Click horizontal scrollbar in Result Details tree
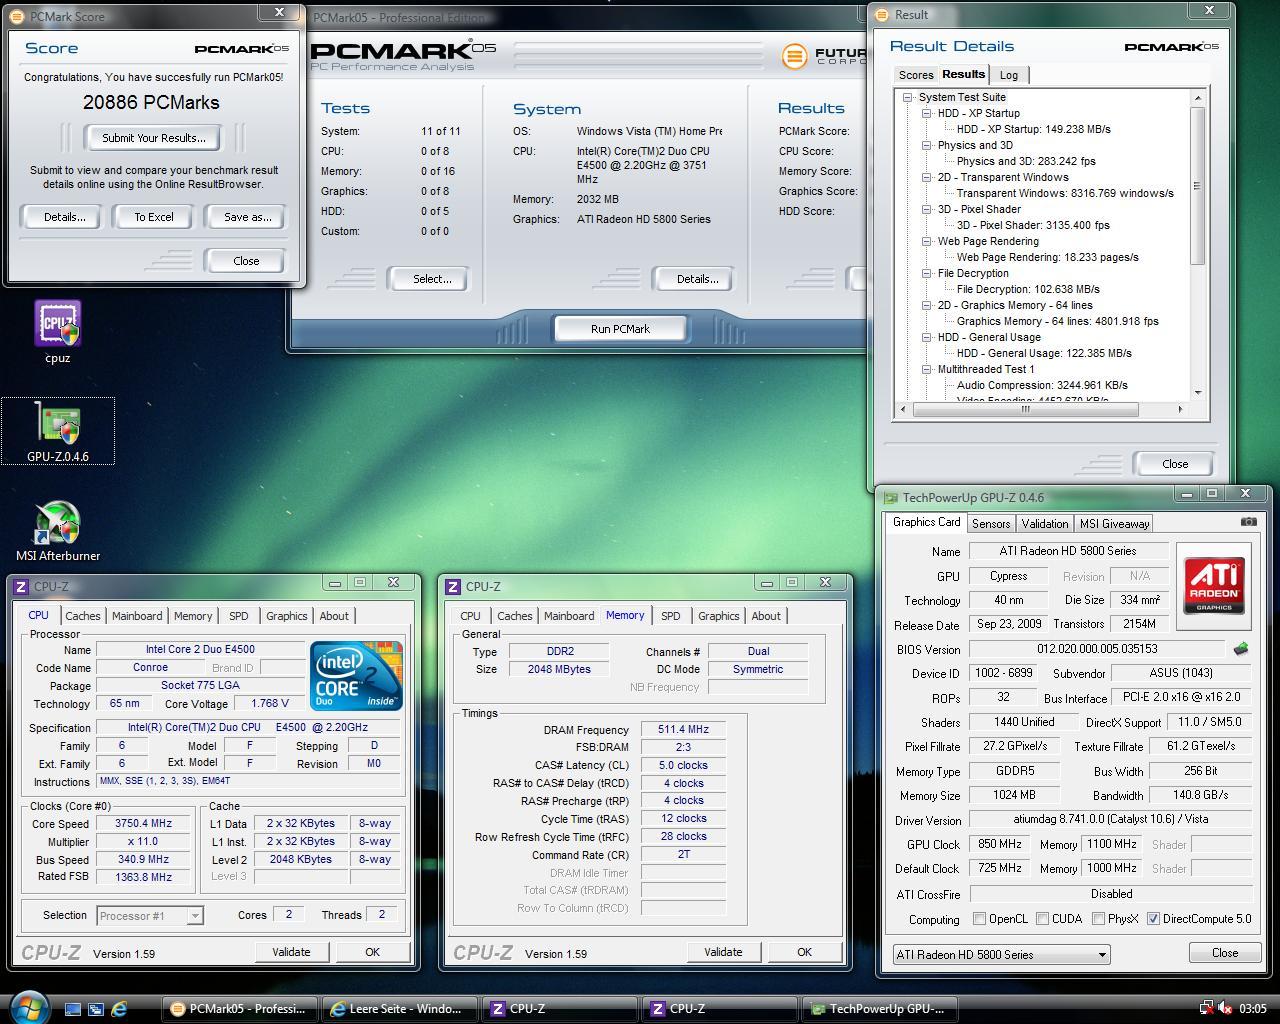 pos(1025,409)
